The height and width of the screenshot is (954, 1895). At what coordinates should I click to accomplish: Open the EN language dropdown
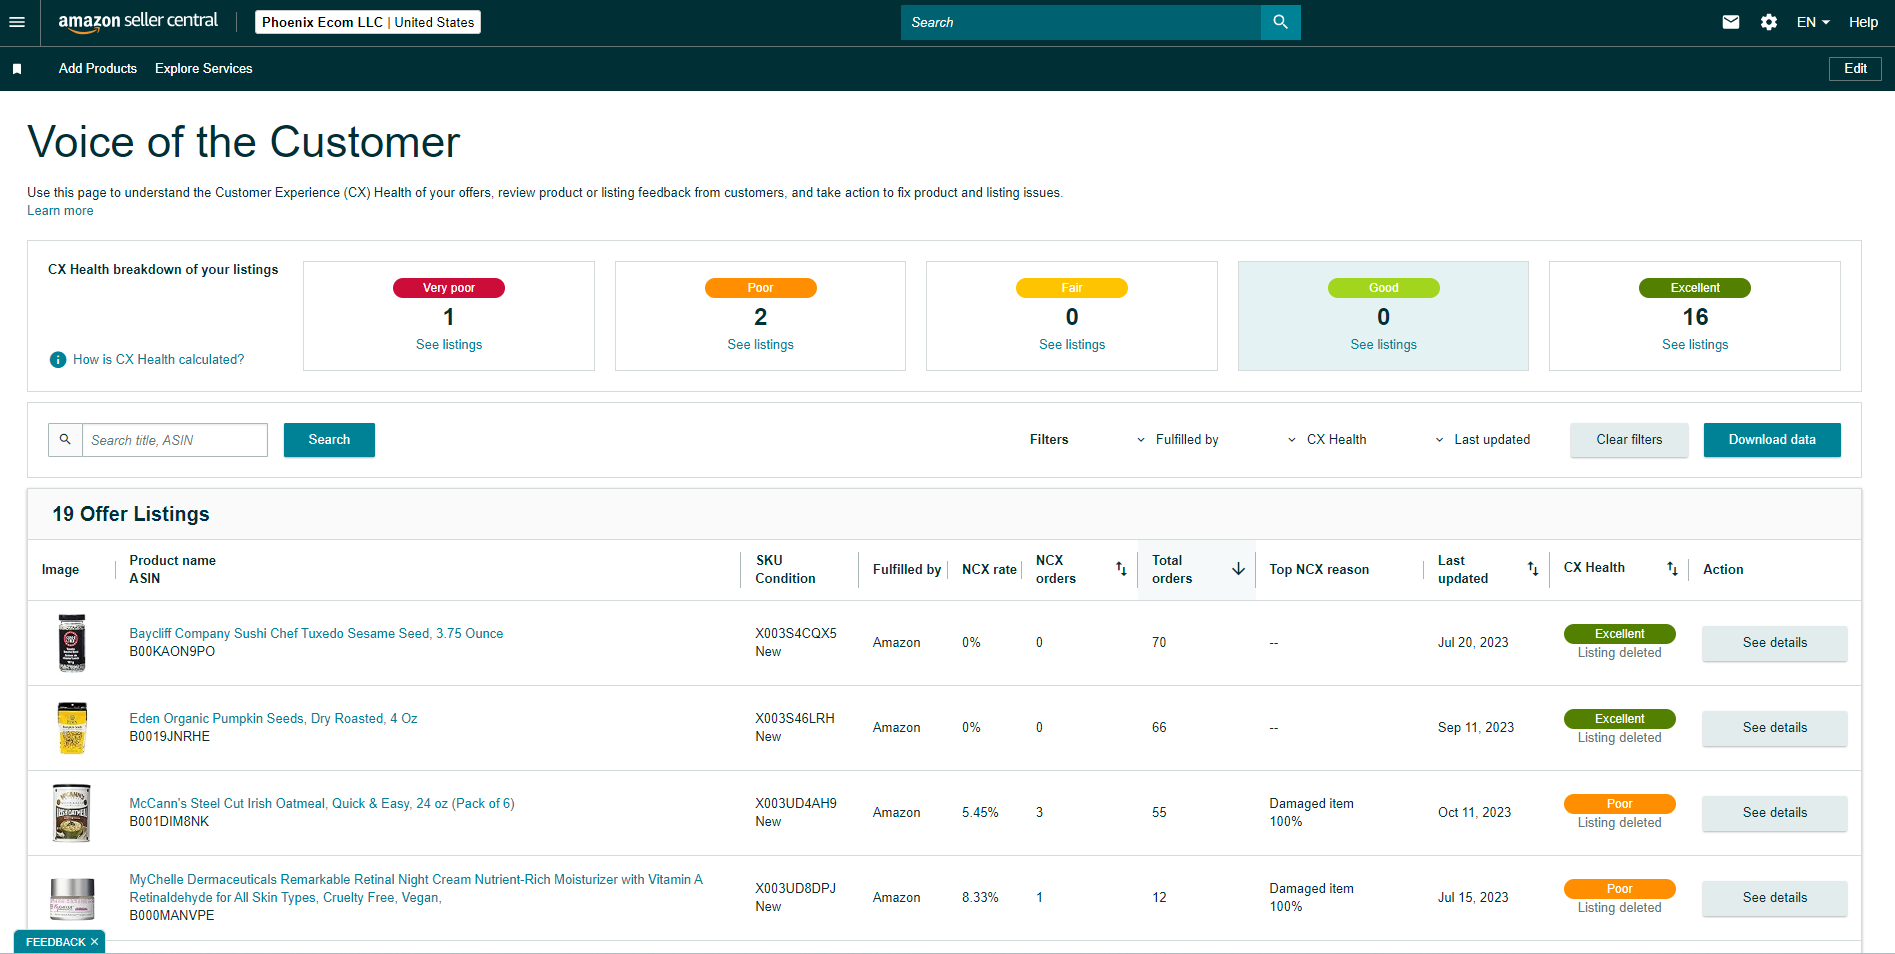click(1813, 22)
